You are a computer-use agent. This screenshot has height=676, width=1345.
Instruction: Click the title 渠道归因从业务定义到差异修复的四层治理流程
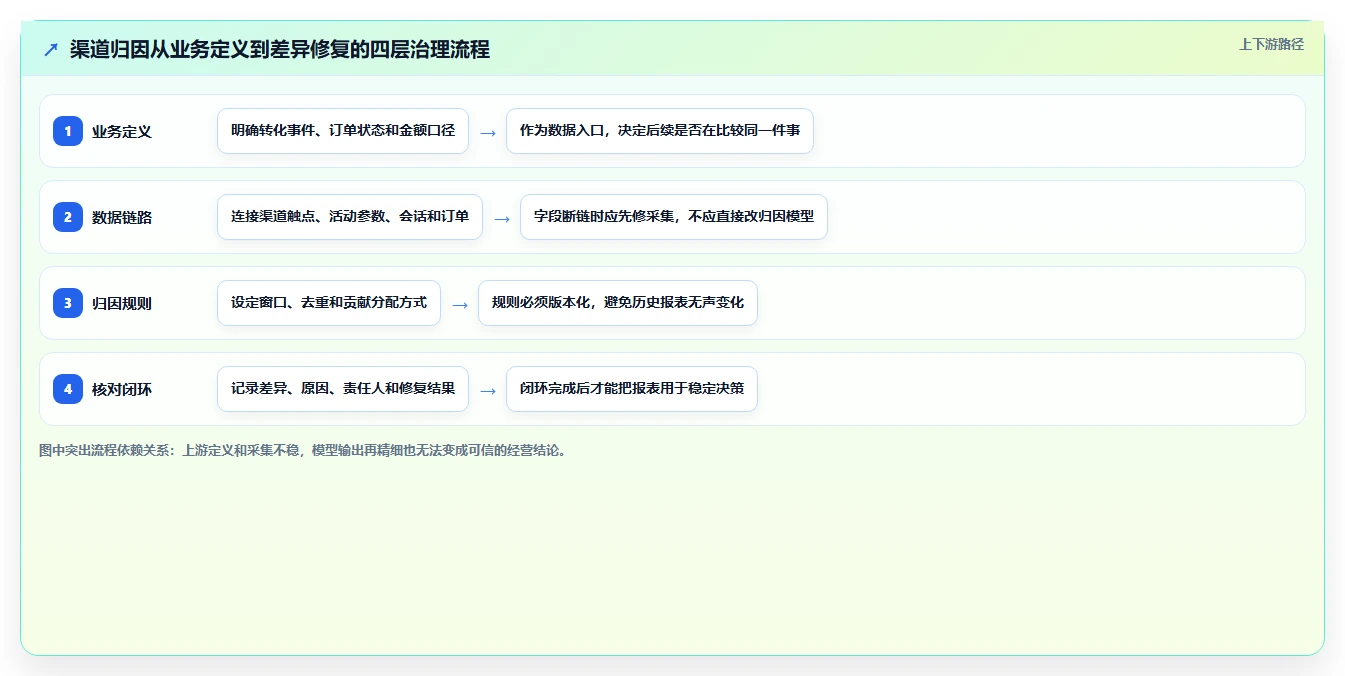pos(280,49)
